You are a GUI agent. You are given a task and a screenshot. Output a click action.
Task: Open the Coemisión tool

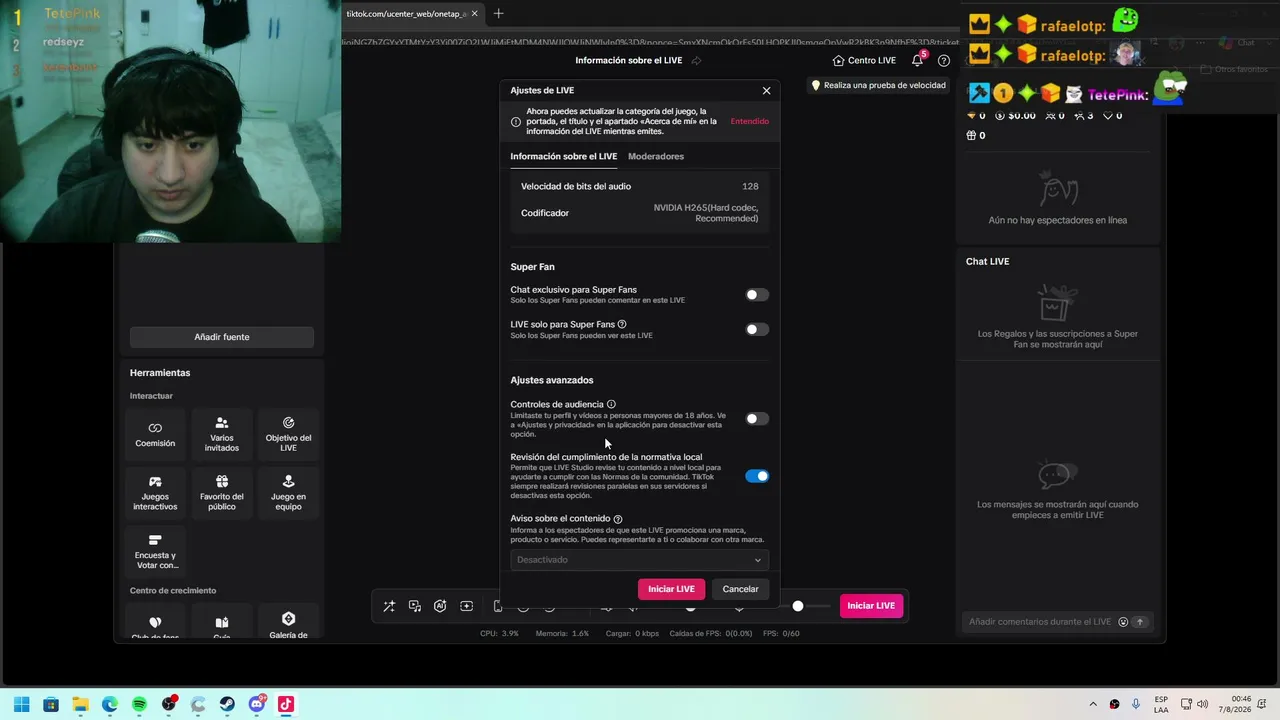coord(155,435)
